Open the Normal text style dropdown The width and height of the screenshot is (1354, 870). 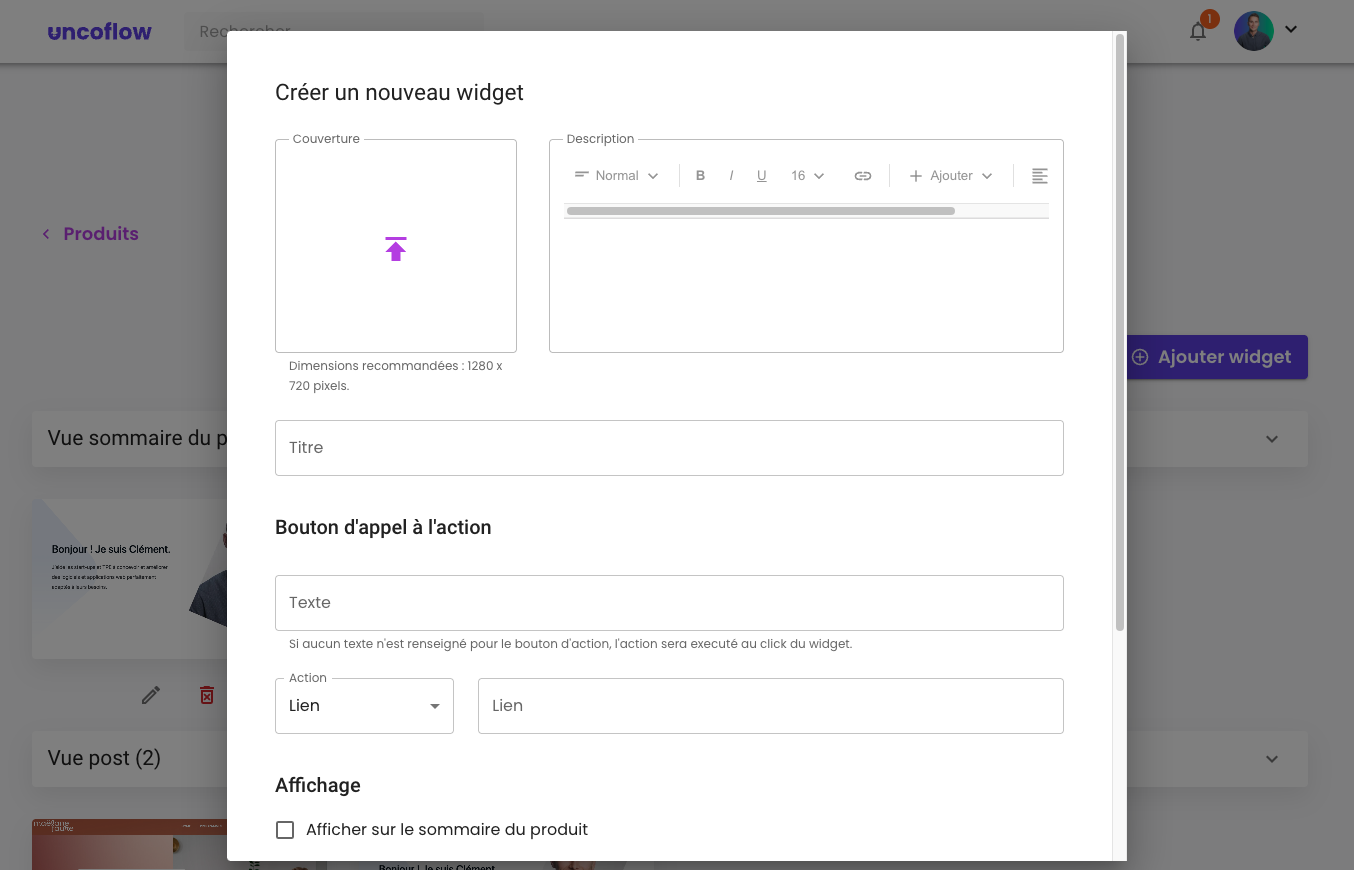[617, 176]
